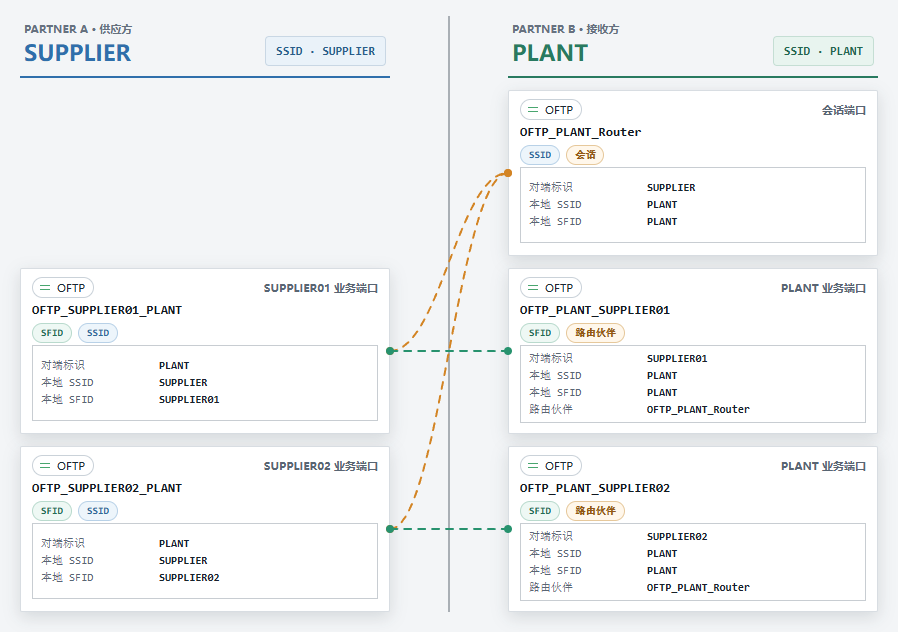This screenshot has height=632, width=898.
Task: Click 本地 SFID value PLANT in OFTP_PLANT_SUPPLIER02 card
Action: click(662, 571)
